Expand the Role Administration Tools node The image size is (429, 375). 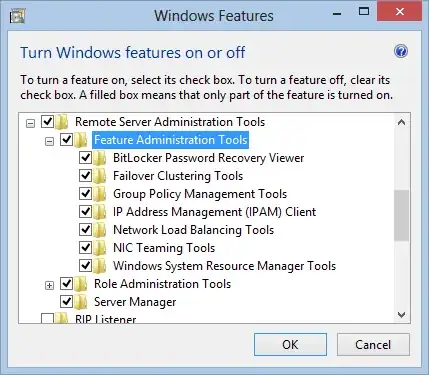[x=49, y=285]
